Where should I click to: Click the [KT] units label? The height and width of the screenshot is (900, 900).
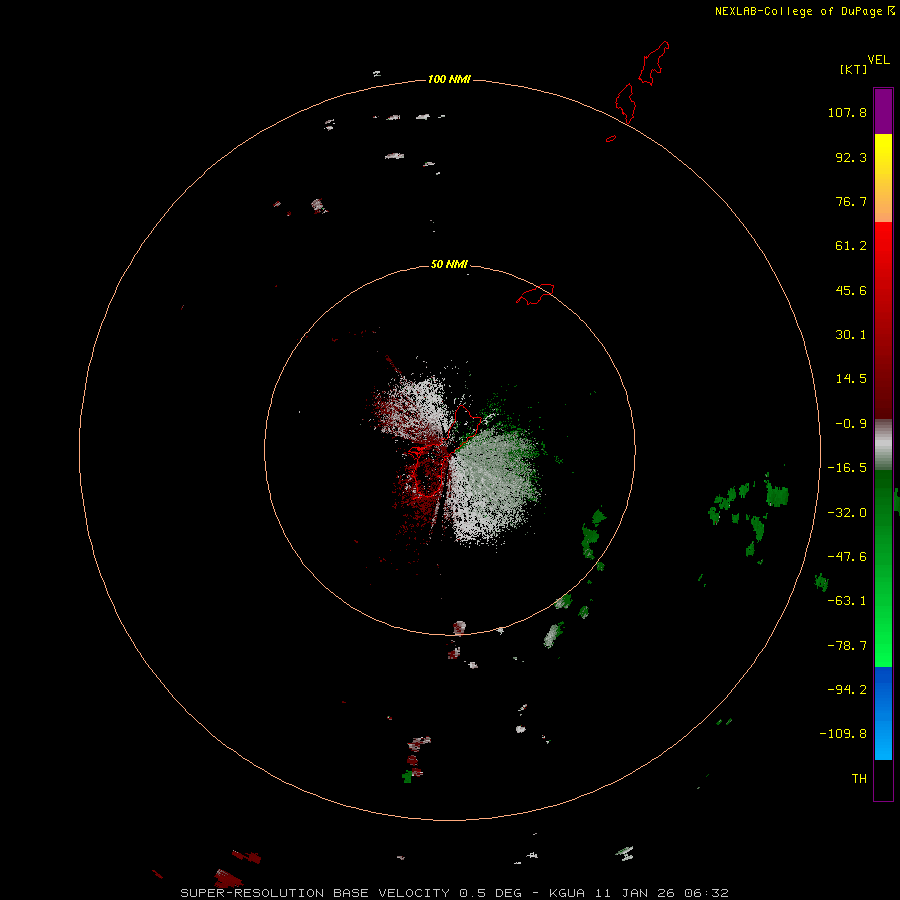tap(854, 69)
